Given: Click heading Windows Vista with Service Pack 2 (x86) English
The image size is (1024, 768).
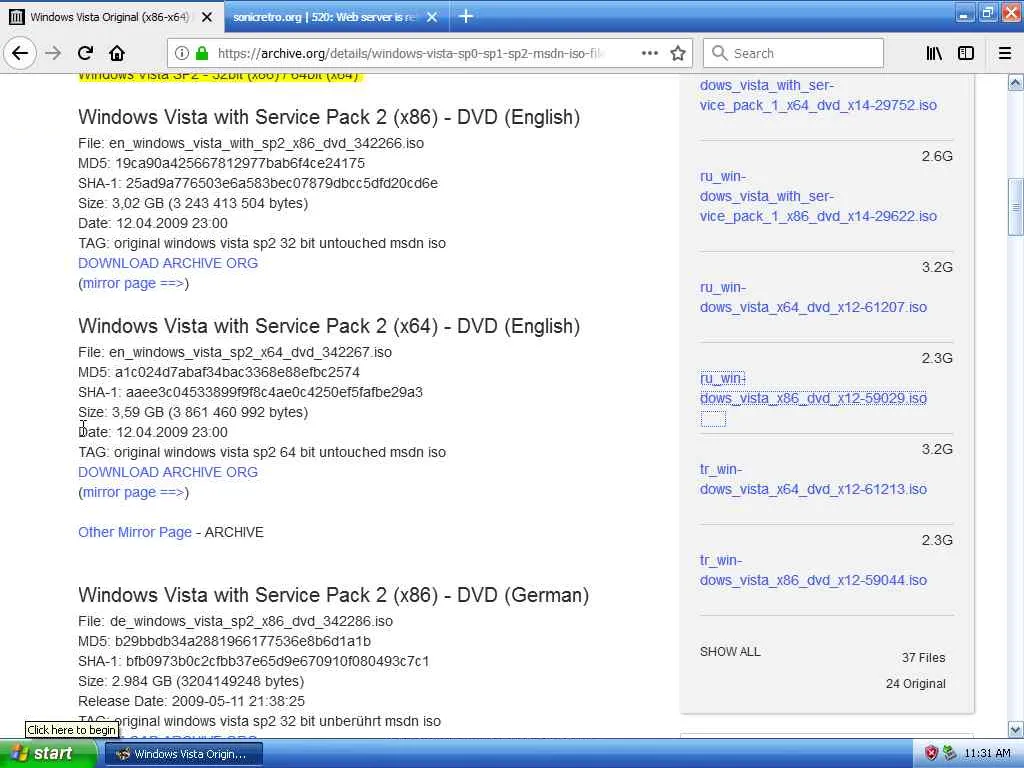Looking at the screenshot, I should tap(329, 117).
